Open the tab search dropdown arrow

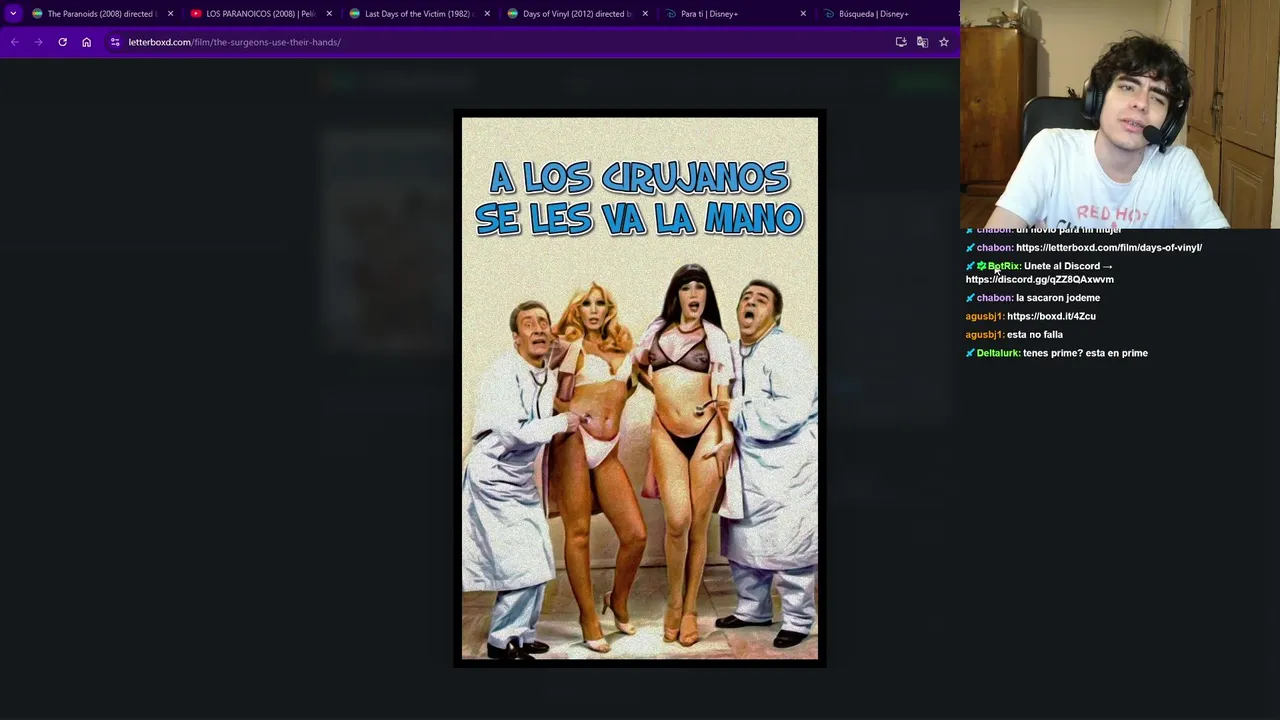pos(13,13)
